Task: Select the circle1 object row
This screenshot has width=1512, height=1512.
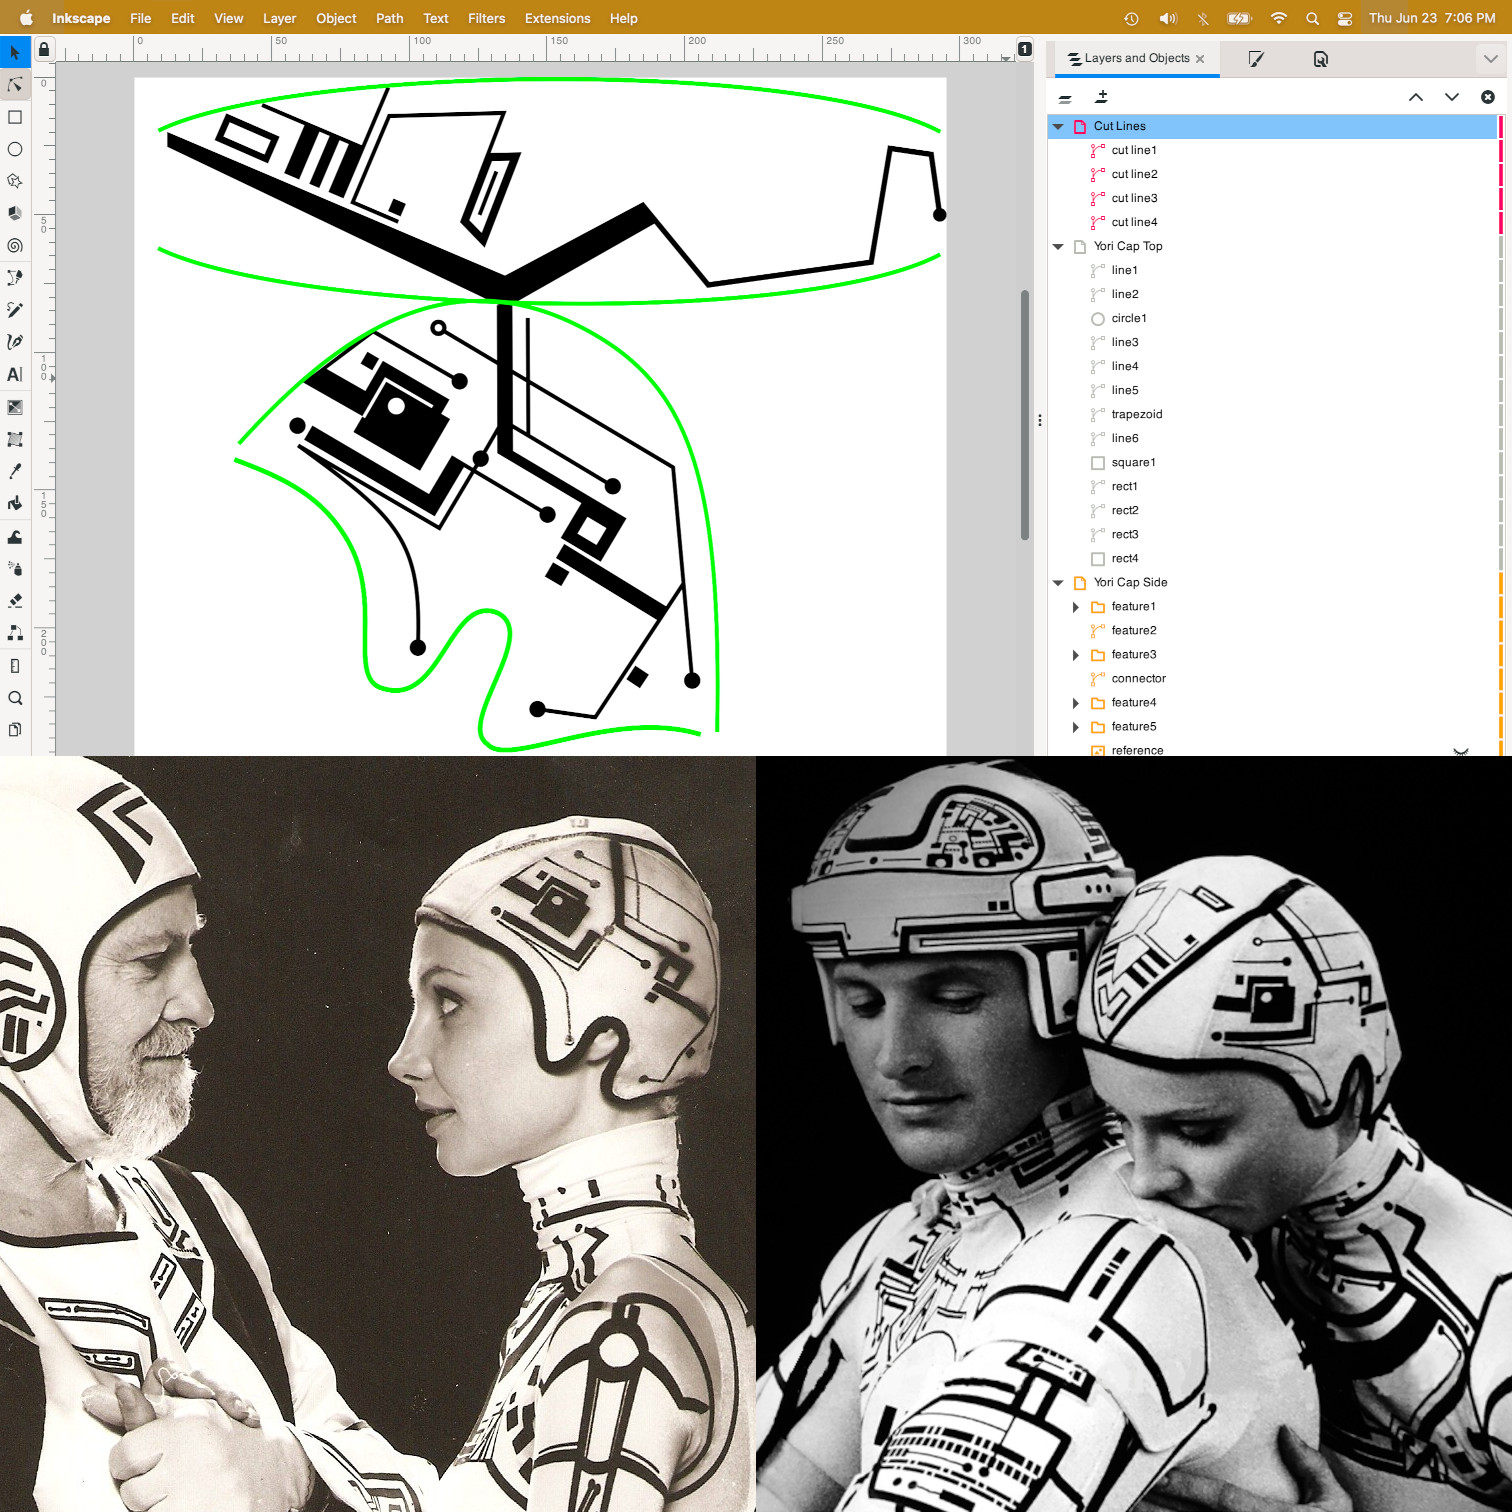Action: pos(1272,319)
